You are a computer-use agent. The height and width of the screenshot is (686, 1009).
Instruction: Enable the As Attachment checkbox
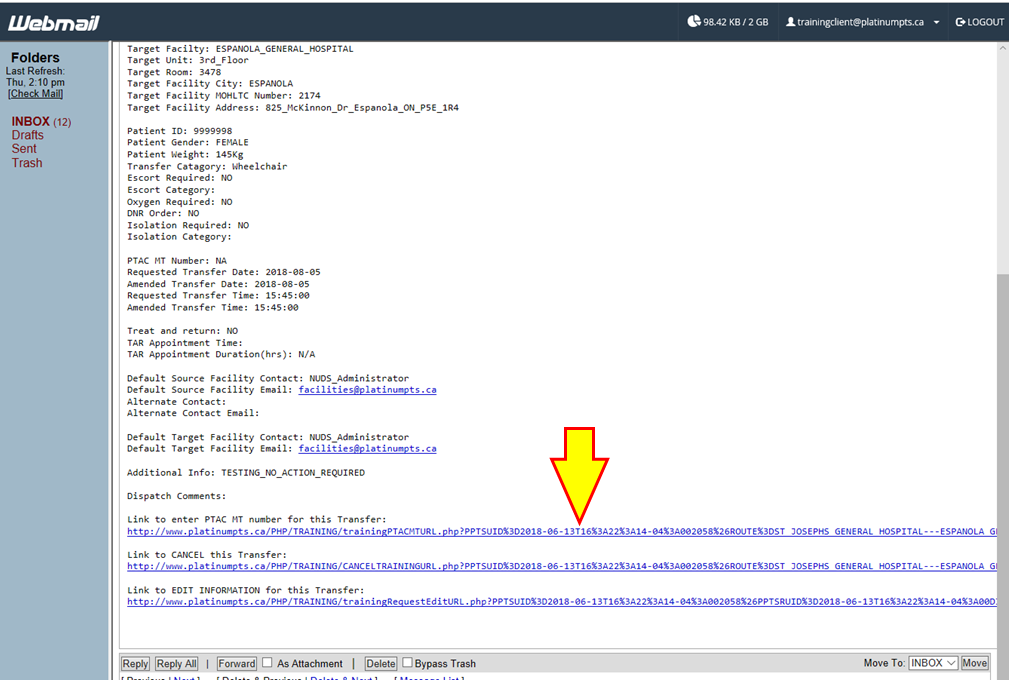coord(267,663)
